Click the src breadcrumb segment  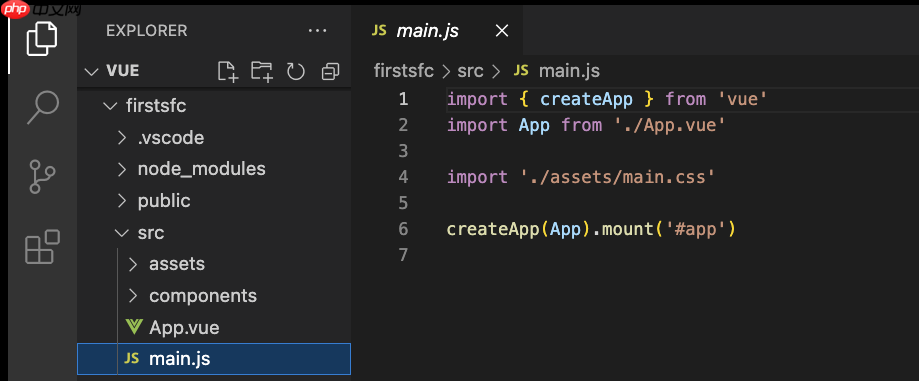point(471,71)
